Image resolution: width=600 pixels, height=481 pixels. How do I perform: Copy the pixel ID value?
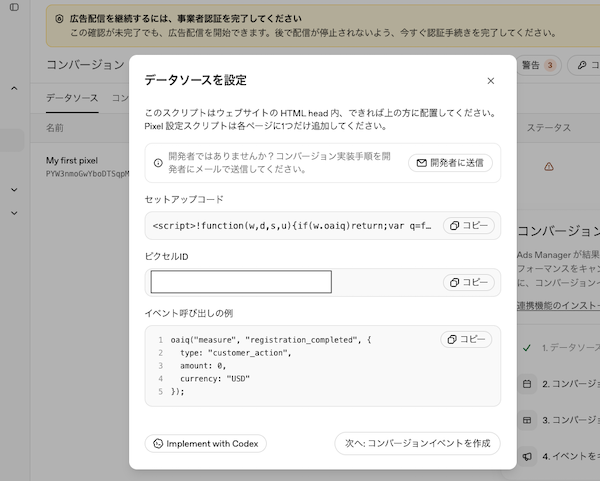tap(468, 282)
